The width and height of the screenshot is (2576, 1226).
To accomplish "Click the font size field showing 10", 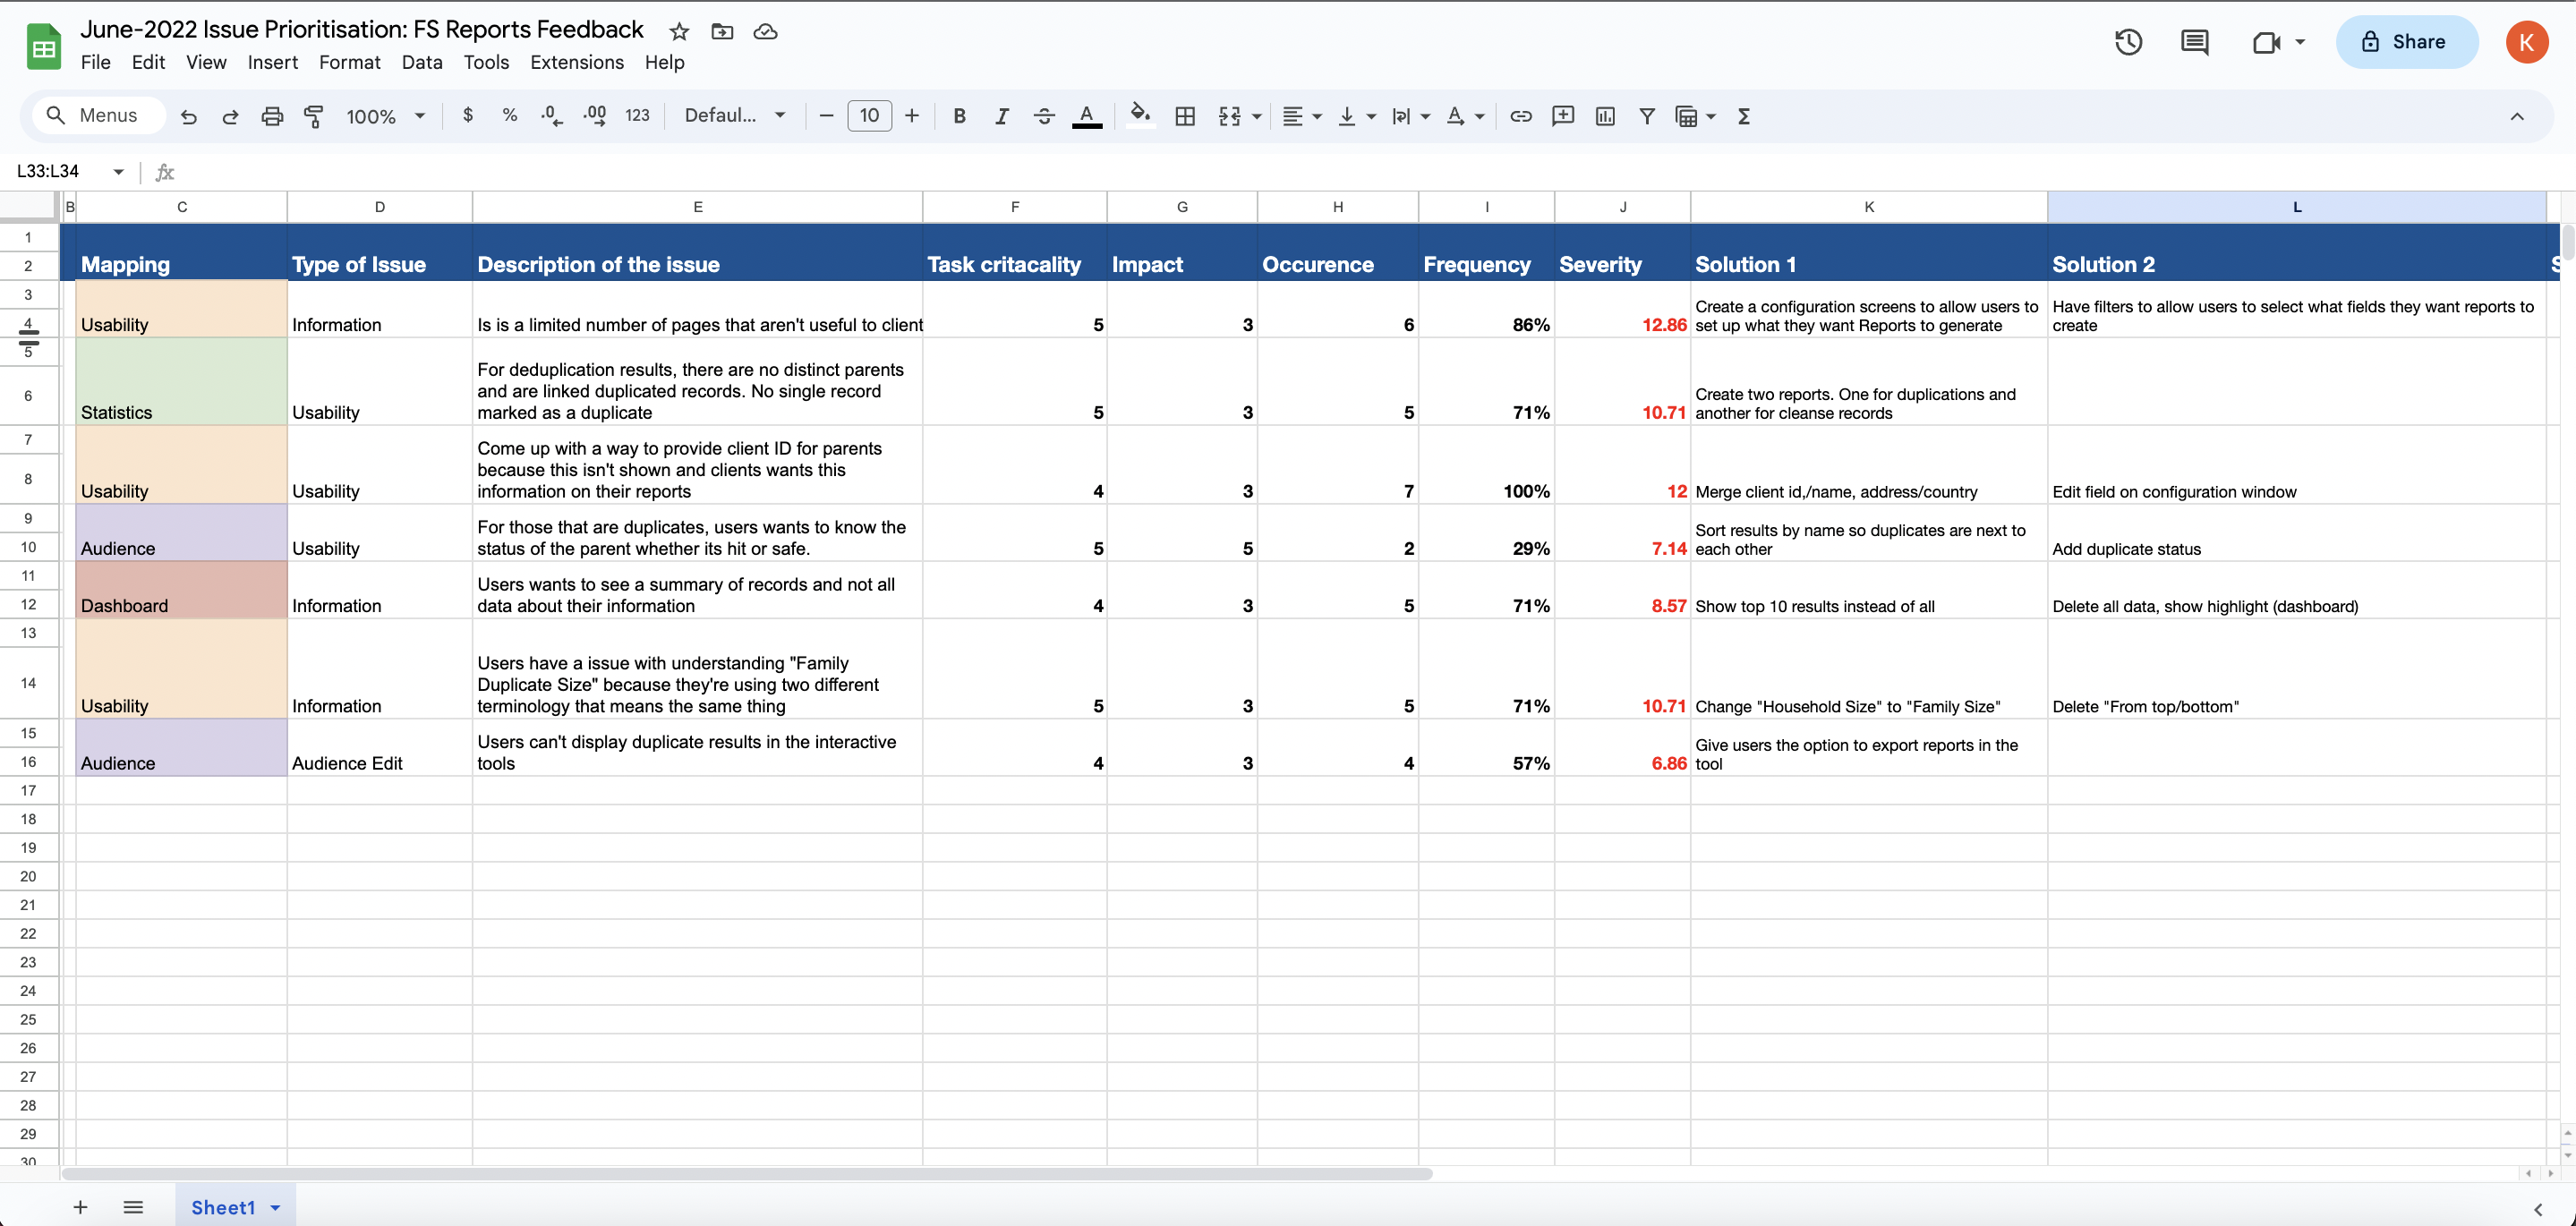I will [869, 116].
